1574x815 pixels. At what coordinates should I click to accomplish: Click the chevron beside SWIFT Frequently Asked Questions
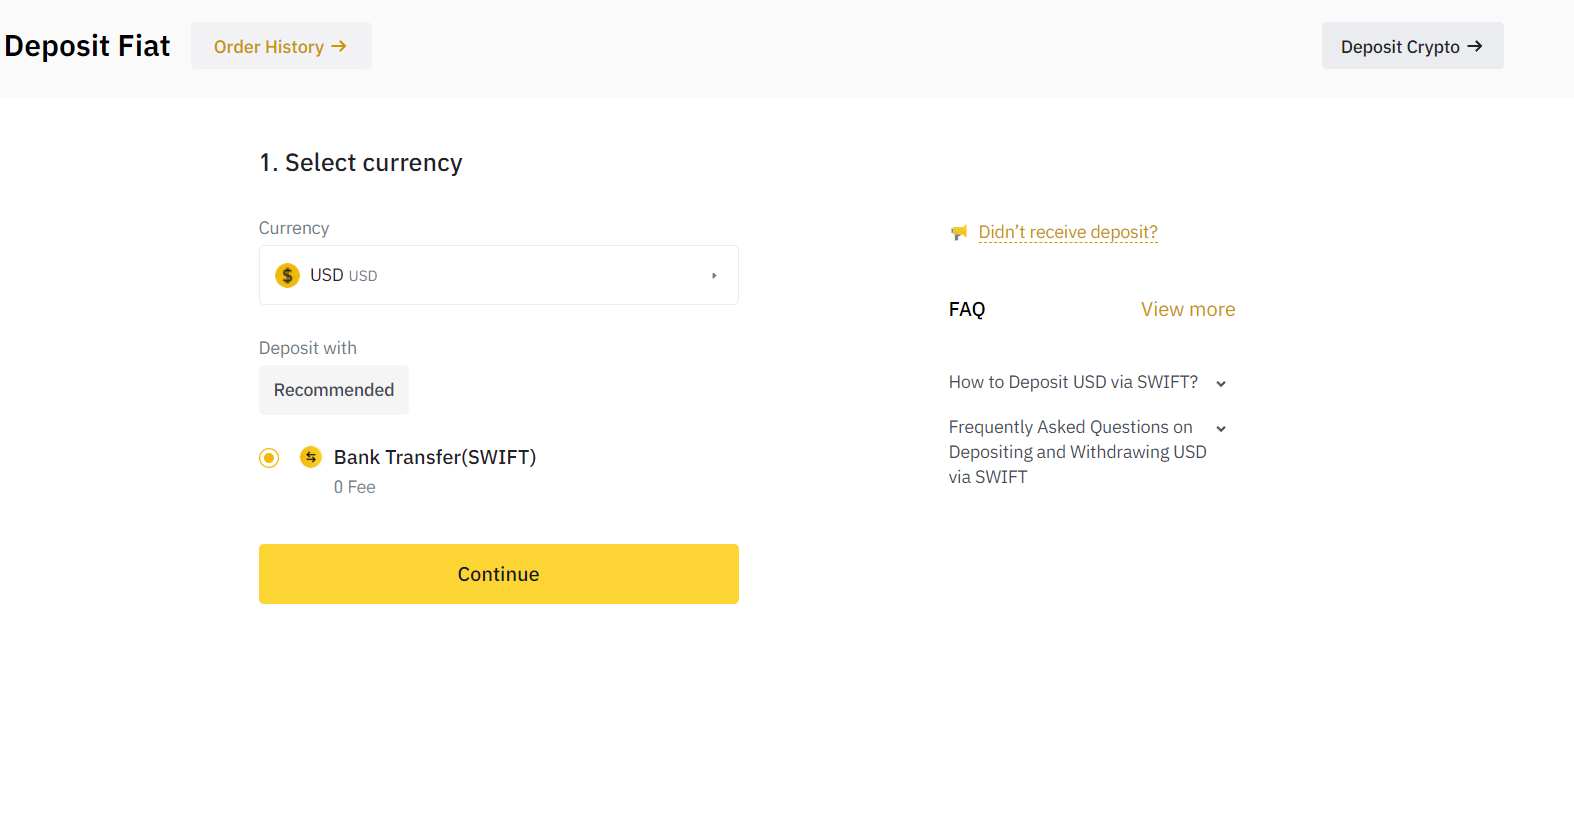[x=1221, y=428]
